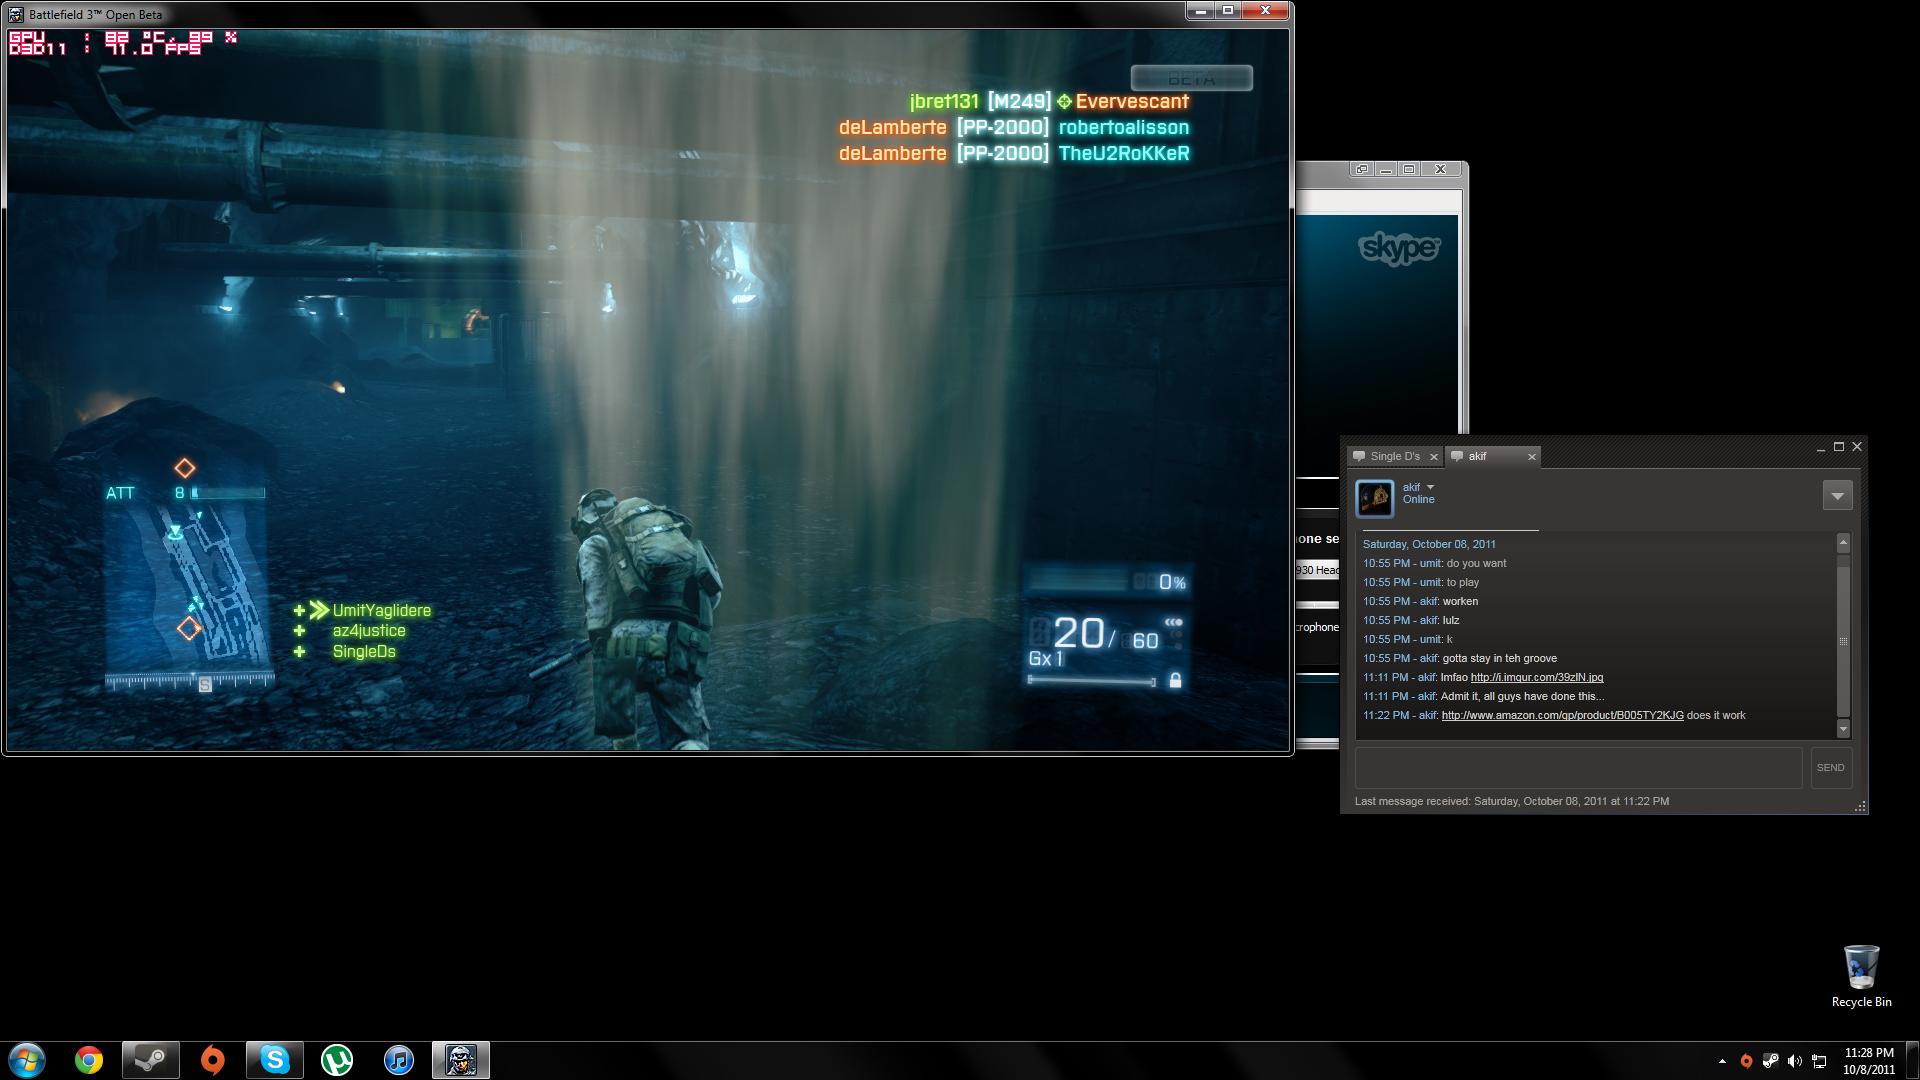The height and width of the screenshot is (1080, 1920).
Task: Click the Origin system tray icon
Action: tap(1746, 1061)
